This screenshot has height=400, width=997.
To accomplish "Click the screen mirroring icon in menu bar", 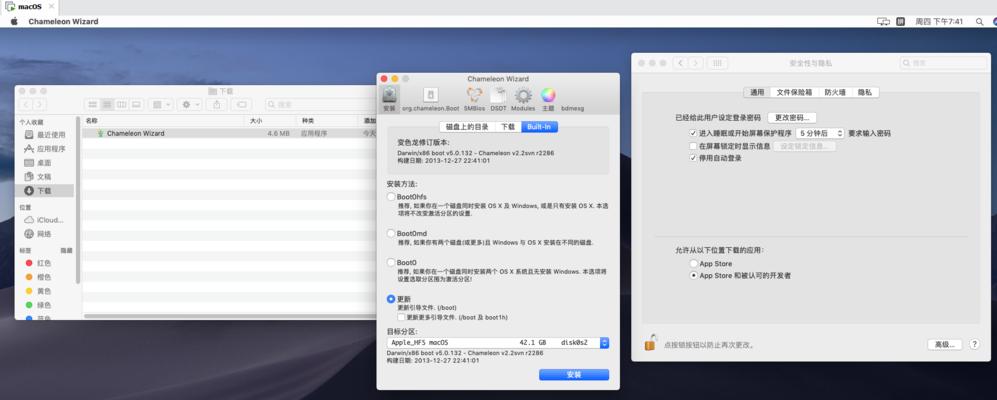I will [x=883, y=21].
